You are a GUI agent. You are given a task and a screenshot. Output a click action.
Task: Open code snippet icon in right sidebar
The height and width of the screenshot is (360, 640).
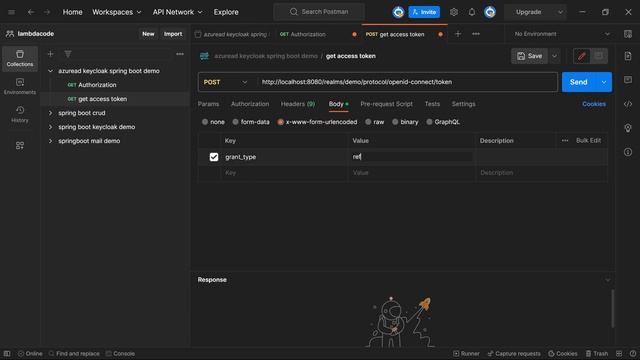point(628,104)
